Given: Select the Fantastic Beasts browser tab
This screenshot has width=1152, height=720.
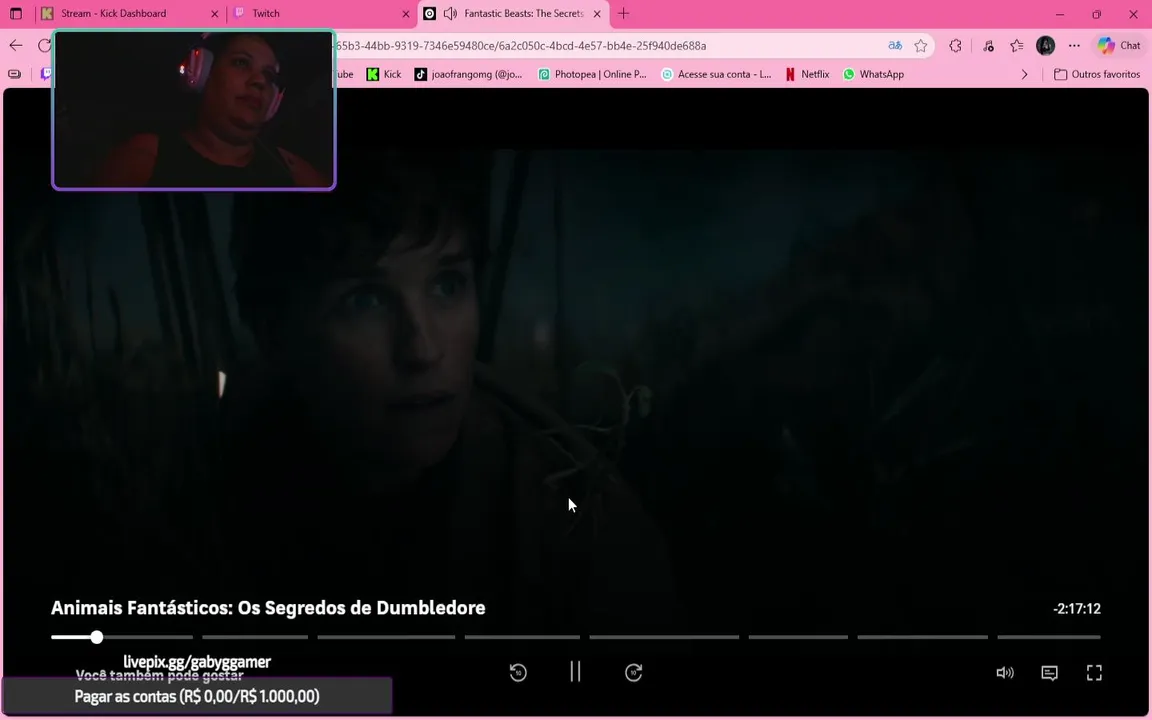Looking at the screenshot, I should click(x=513, y=13).
